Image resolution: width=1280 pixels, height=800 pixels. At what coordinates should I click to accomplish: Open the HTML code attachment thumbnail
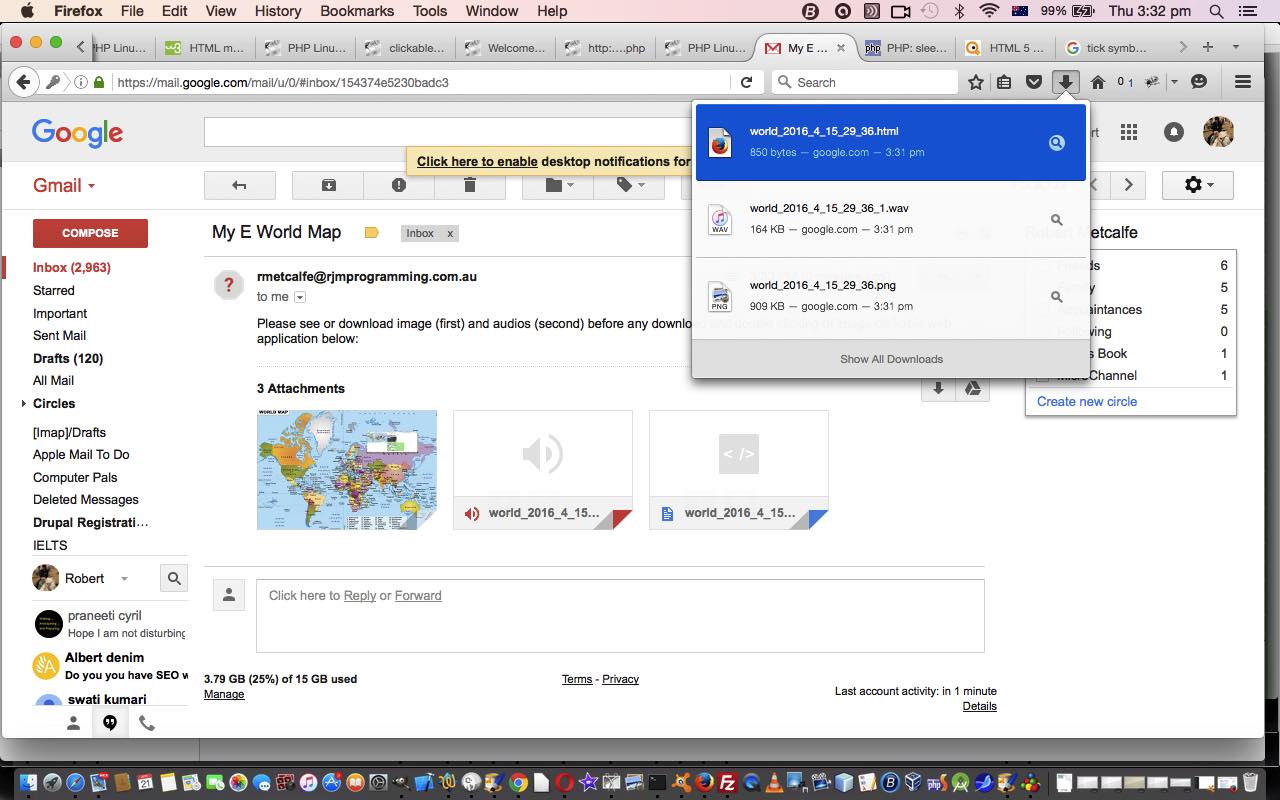coord(738,469)
